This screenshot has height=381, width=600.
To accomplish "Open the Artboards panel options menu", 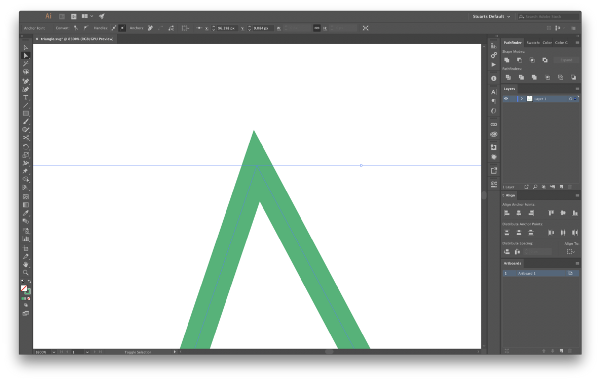I will 577,264.
